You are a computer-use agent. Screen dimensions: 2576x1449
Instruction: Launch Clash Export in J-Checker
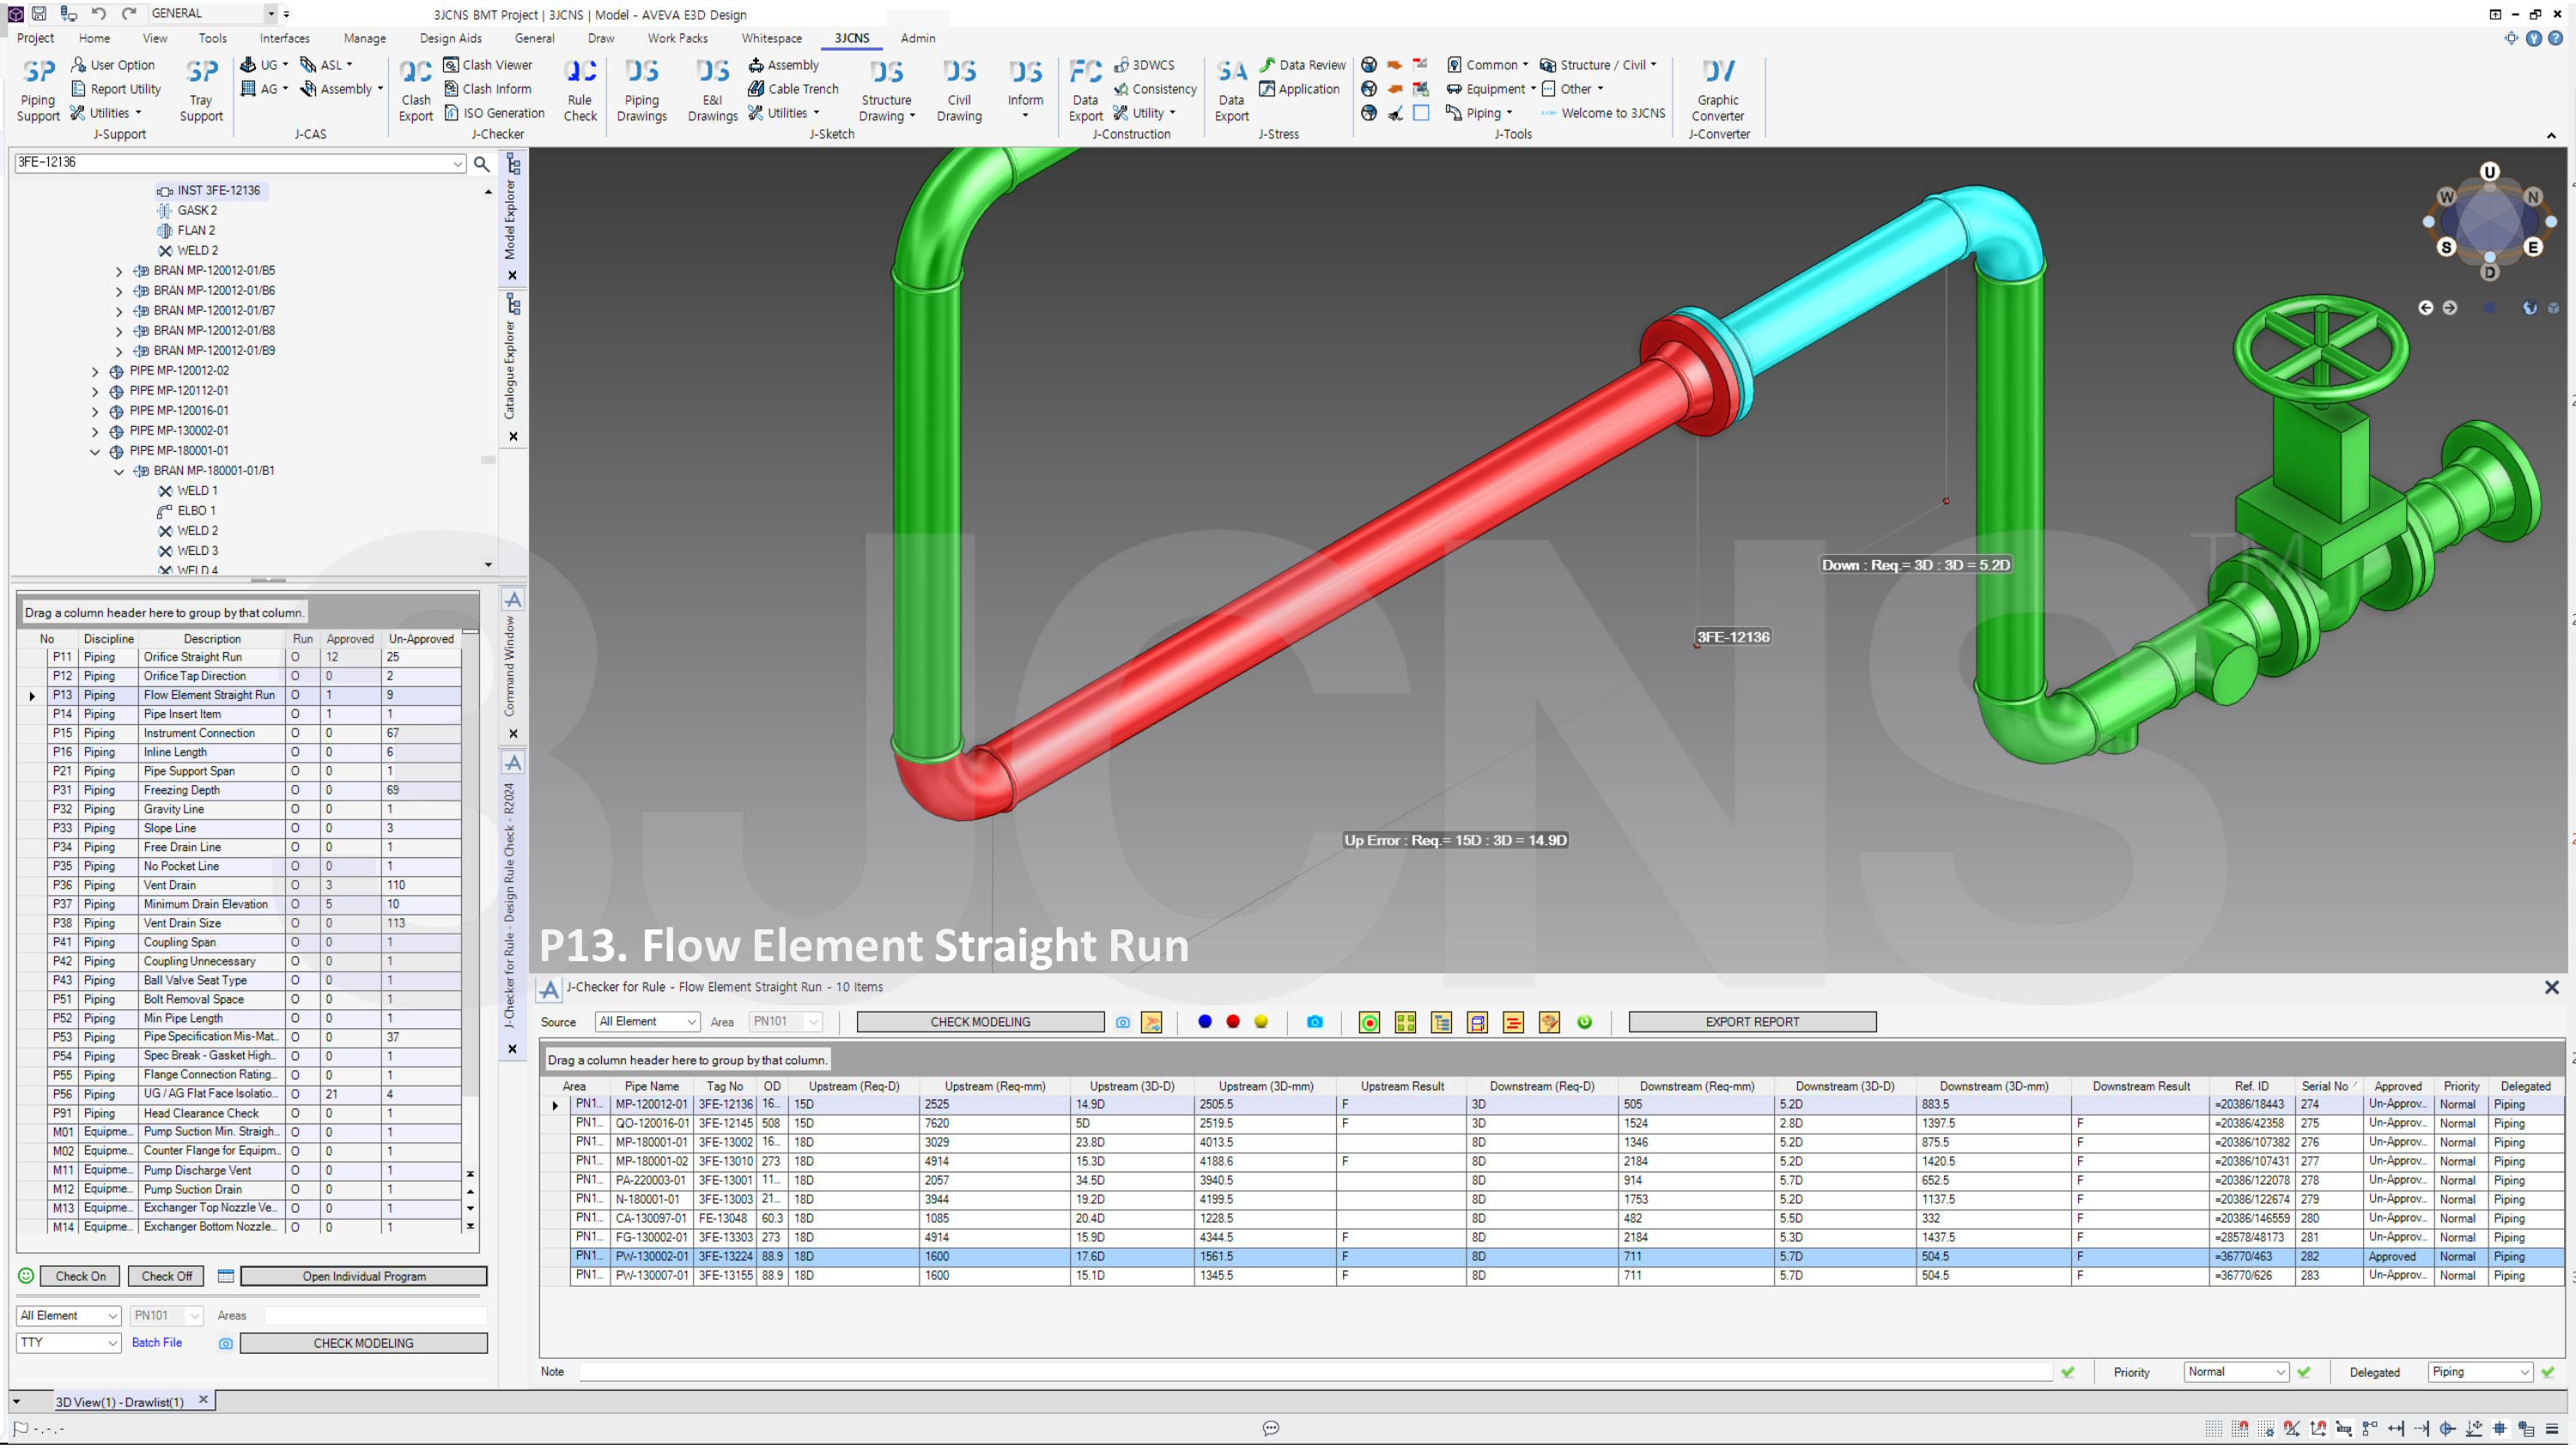coord(415,90)
